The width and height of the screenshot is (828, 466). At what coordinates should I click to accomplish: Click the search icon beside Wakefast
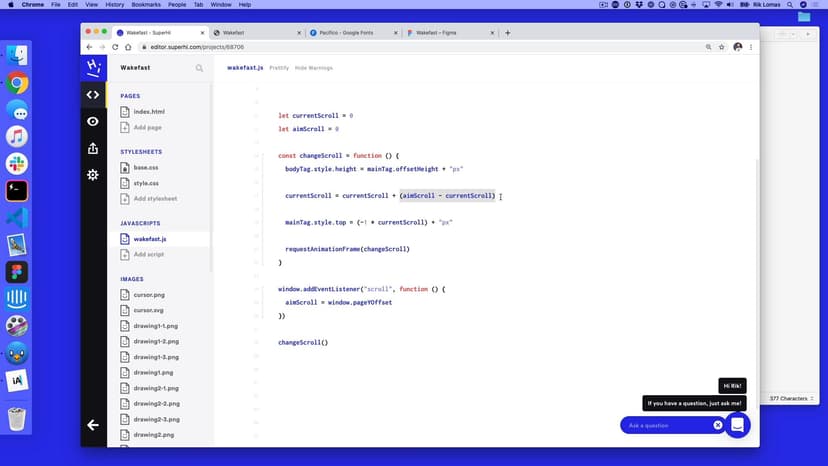[x=199, y=68]
